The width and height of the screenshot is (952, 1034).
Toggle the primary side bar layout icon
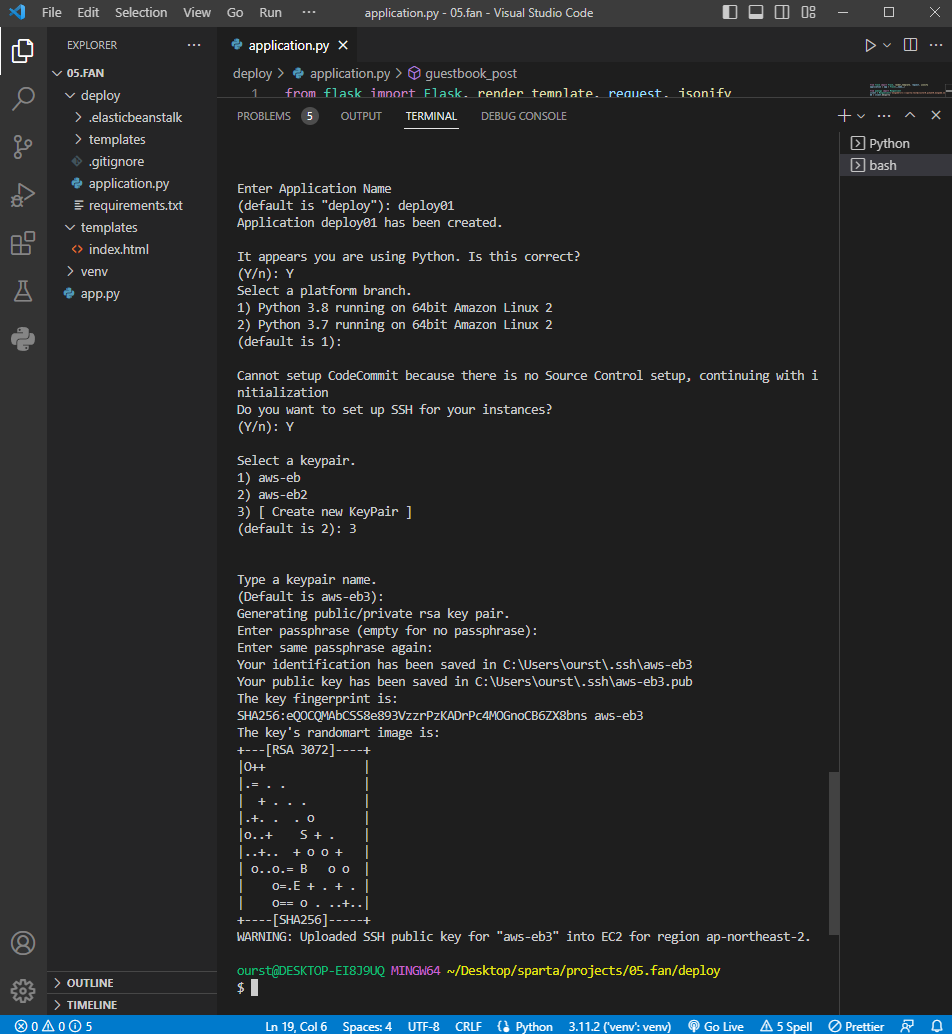click(730, 13)
